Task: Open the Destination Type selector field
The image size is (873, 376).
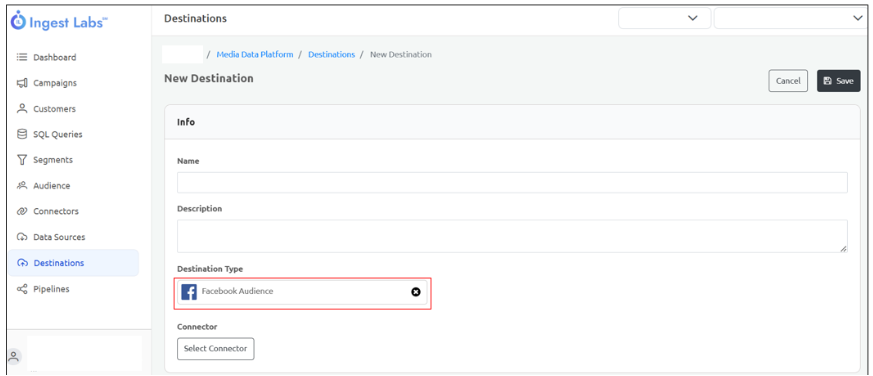Action: 302,292
